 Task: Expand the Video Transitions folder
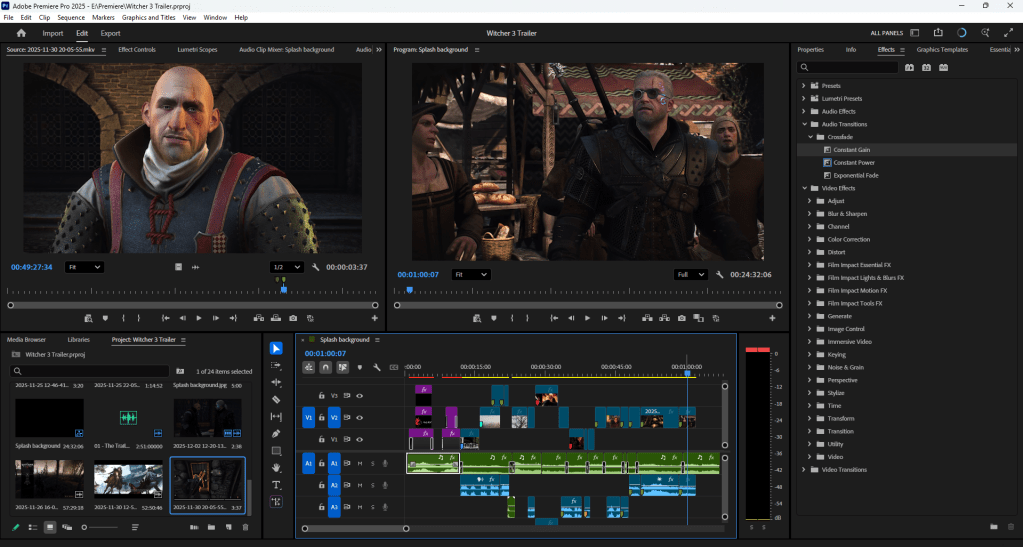pos(804,469)
